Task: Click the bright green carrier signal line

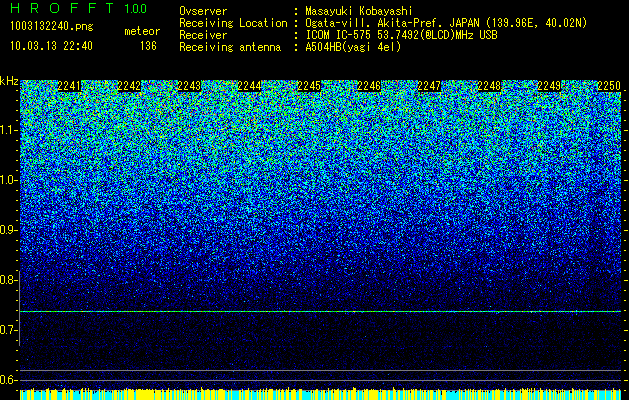Action: [320, 311]
